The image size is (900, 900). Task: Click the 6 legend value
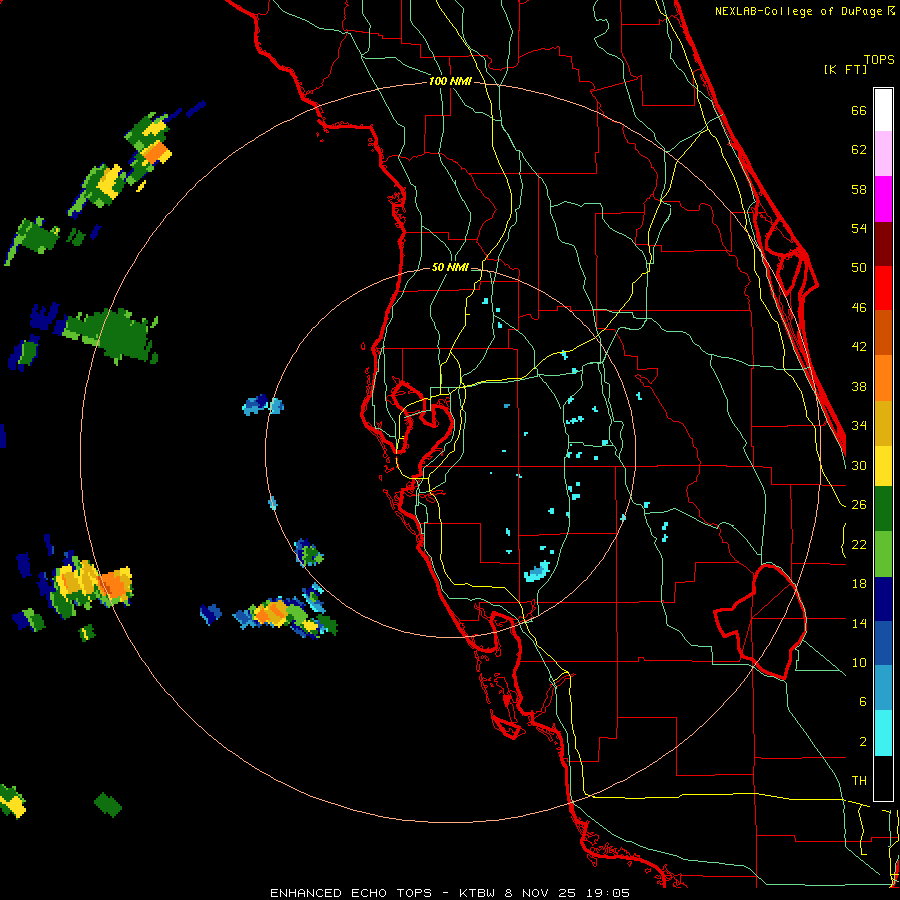click(x=863, y=702)
